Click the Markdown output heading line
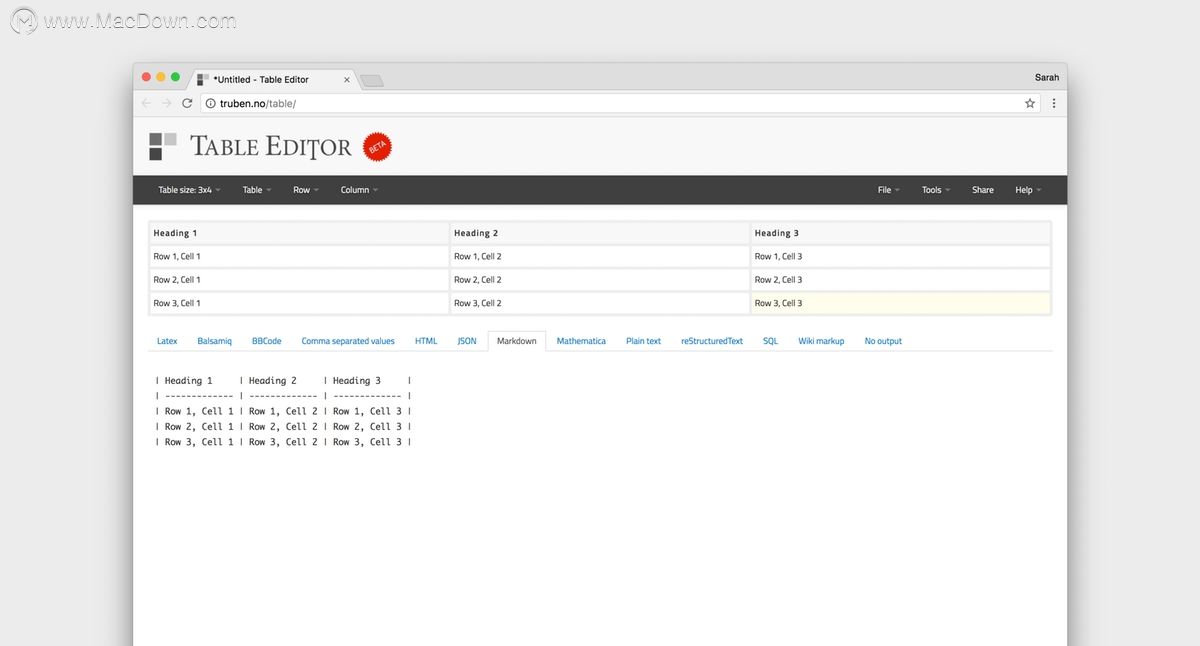Screen dimensions: 1200x646 click(x=284, y=381)
